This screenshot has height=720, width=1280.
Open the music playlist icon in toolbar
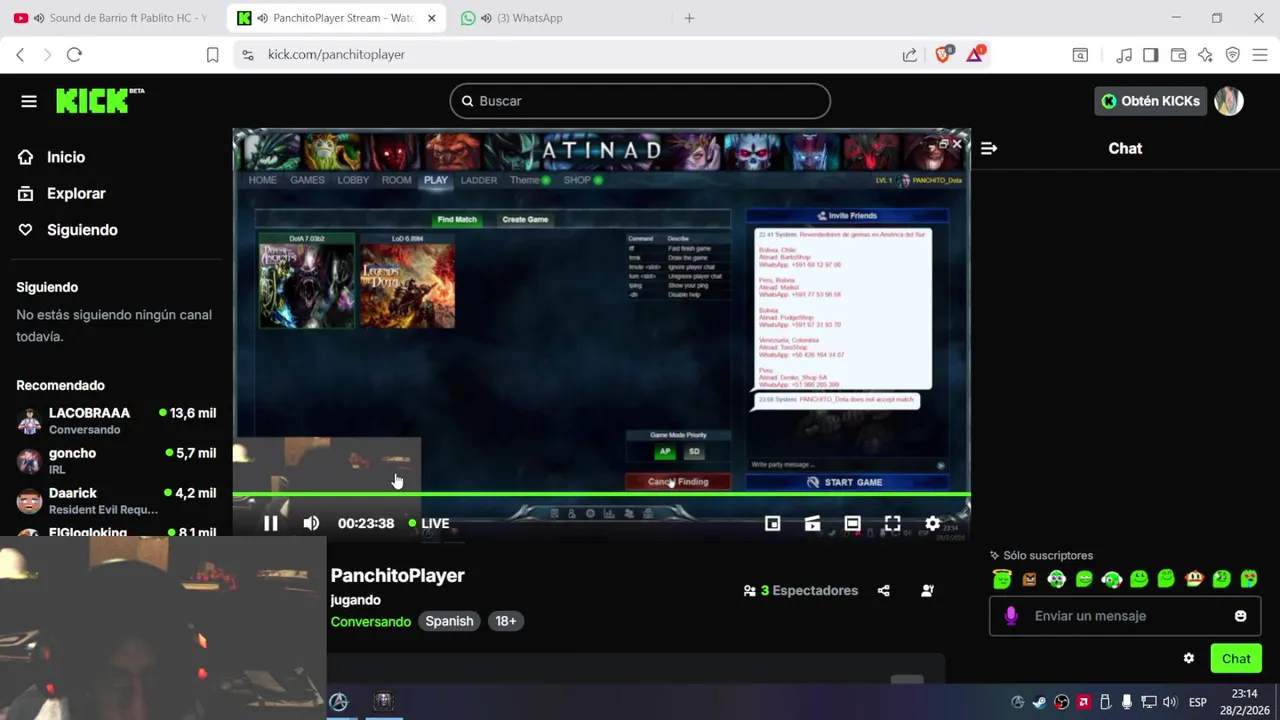[x=1124, y=55]
